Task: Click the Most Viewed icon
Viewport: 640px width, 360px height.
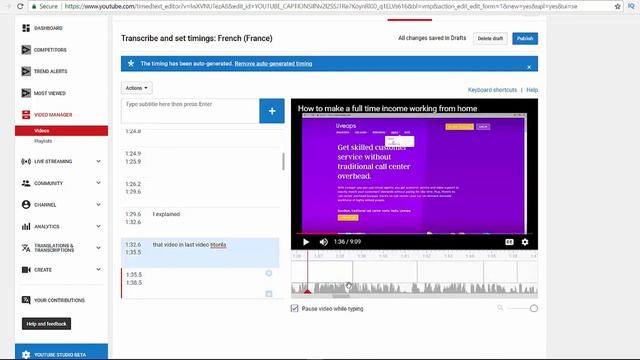Action: click(x=26, y=93)
